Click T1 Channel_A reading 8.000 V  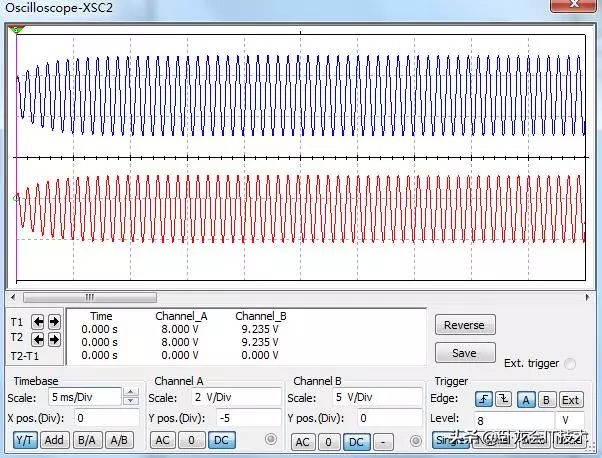tap(180, 329)
